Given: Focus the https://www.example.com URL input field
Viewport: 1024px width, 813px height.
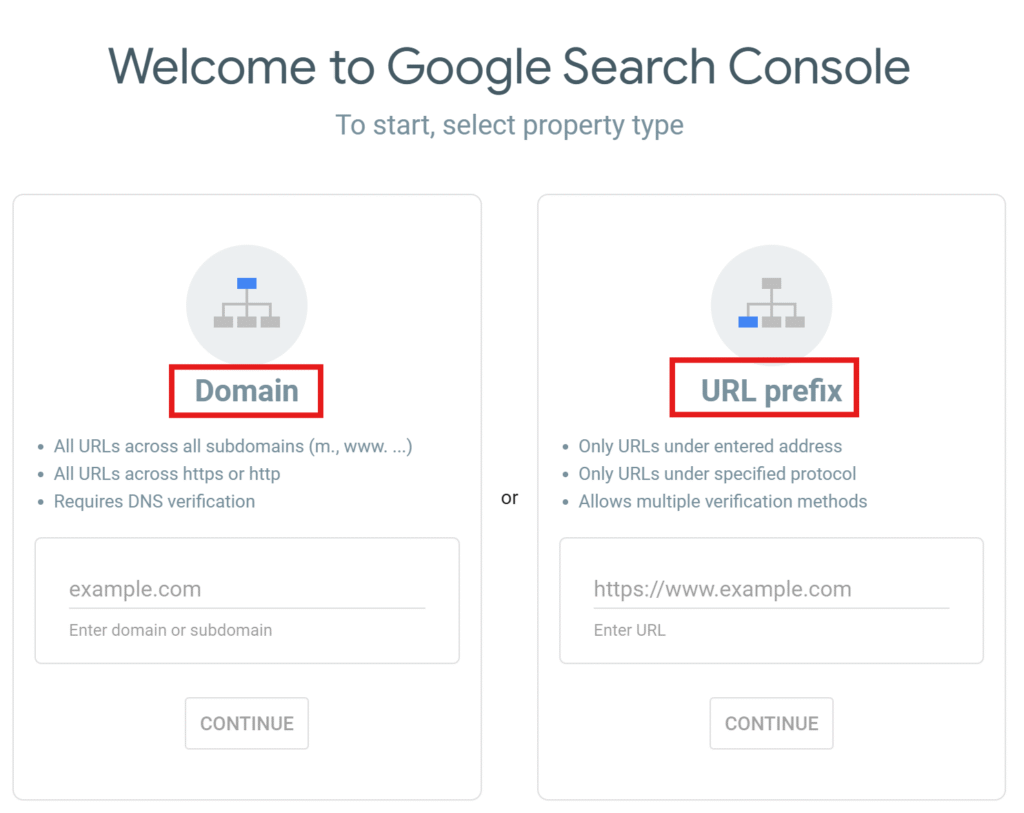Looking at the screenshot, I should point(771,589).
